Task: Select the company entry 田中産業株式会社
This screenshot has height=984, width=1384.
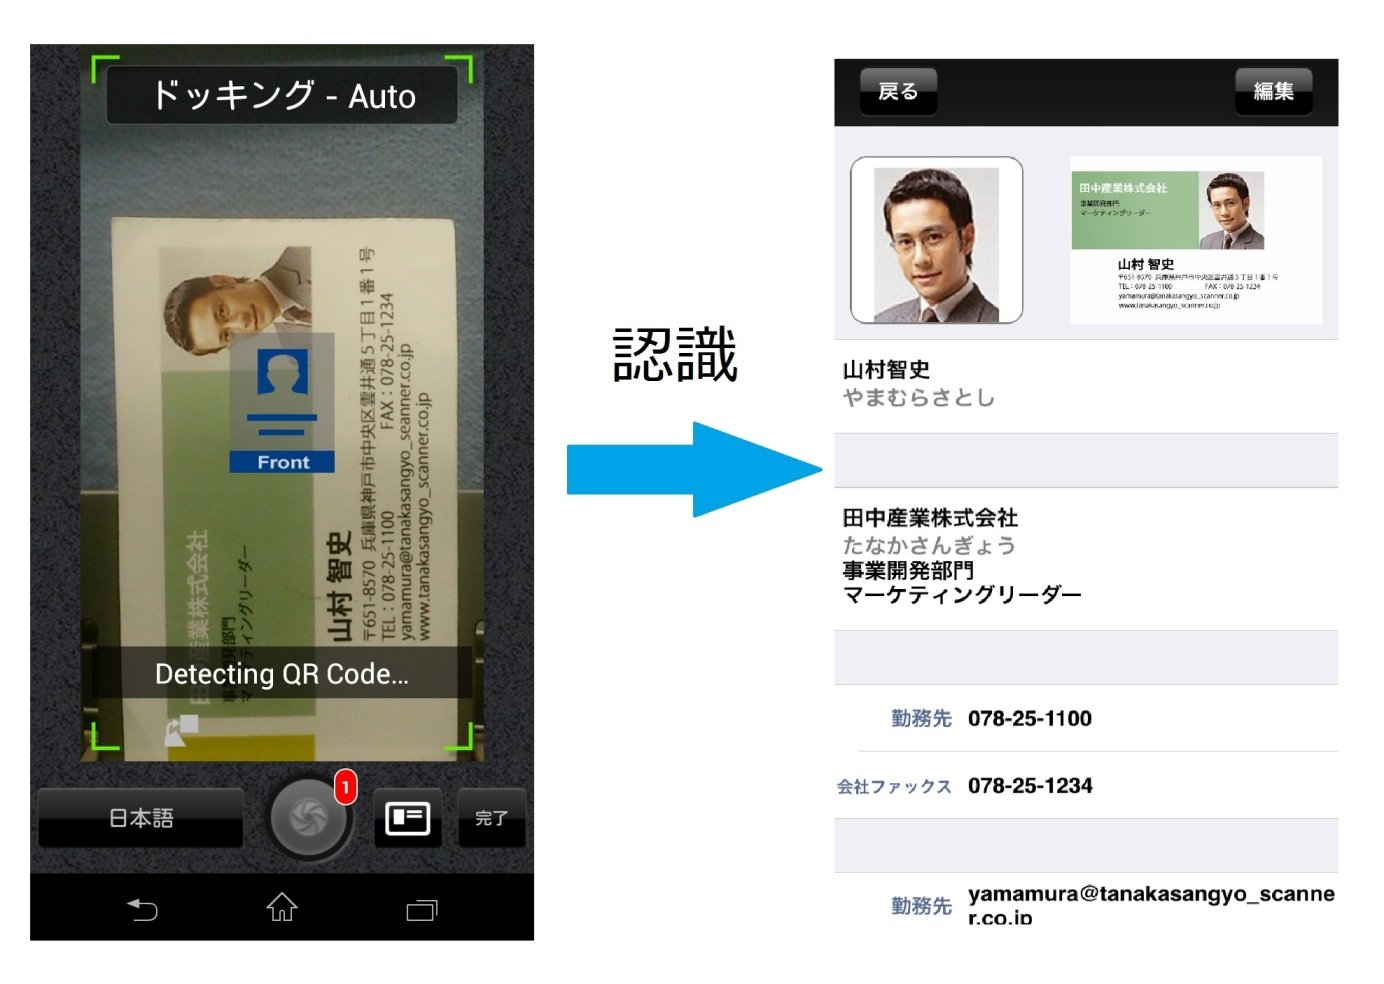Action: pos(930,518)
